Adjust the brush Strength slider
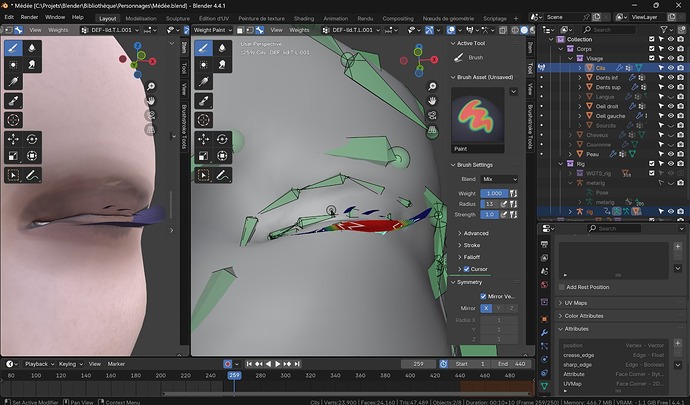690x405 pixels. 489,214
